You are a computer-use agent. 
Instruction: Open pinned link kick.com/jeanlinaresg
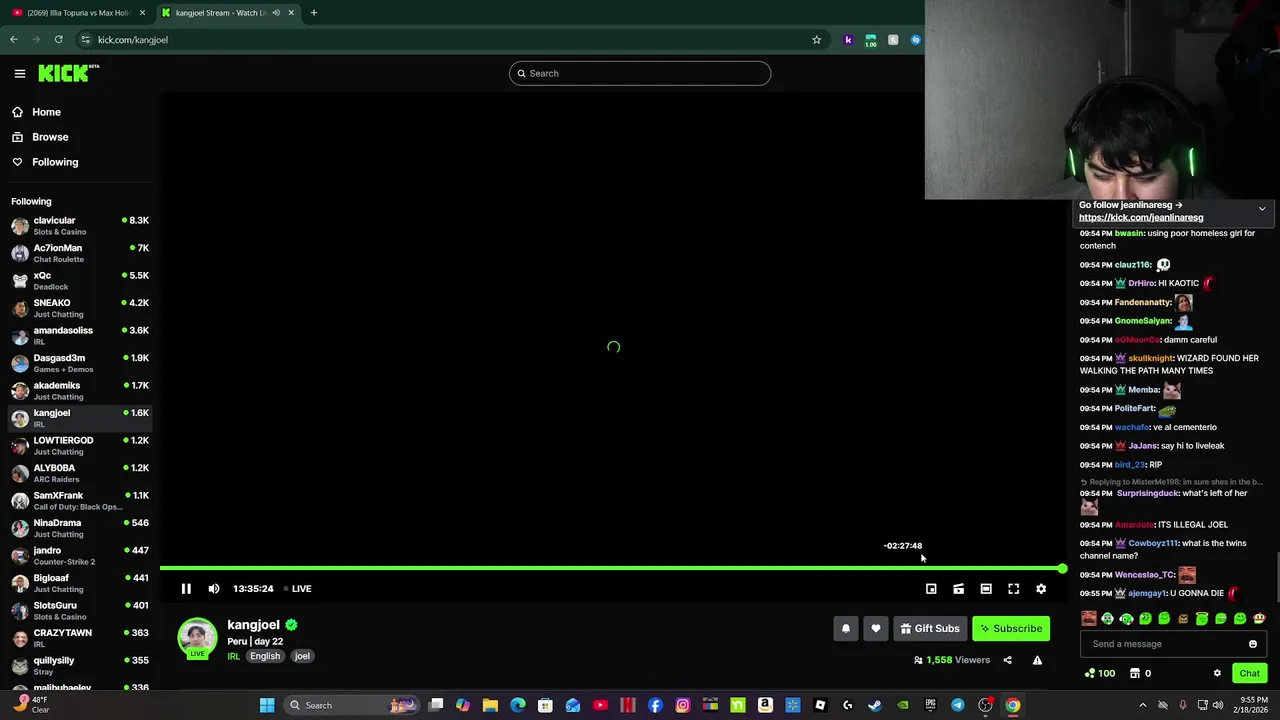click(1141, 218)
